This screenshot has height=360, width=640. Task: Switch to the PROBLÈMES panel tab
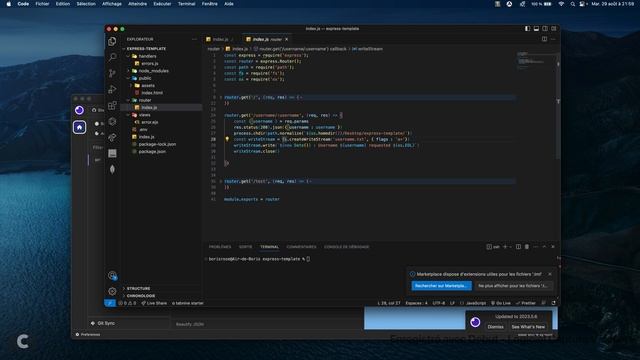click(220, 247)
